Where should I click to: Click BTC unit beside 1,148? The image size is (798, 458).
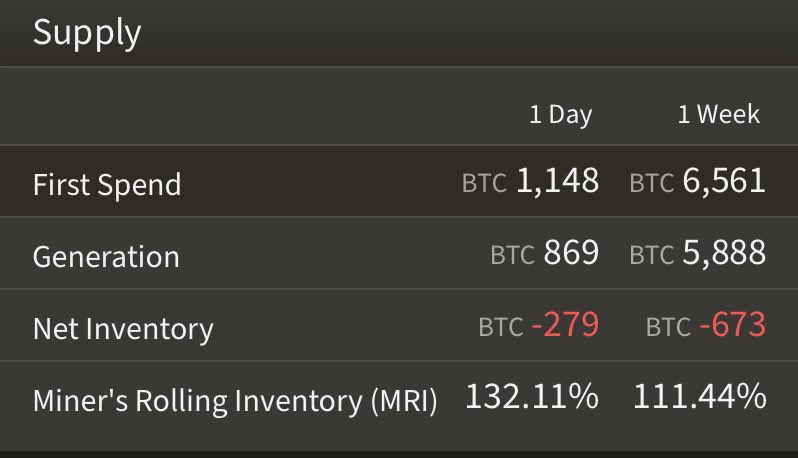click(484, 183)
